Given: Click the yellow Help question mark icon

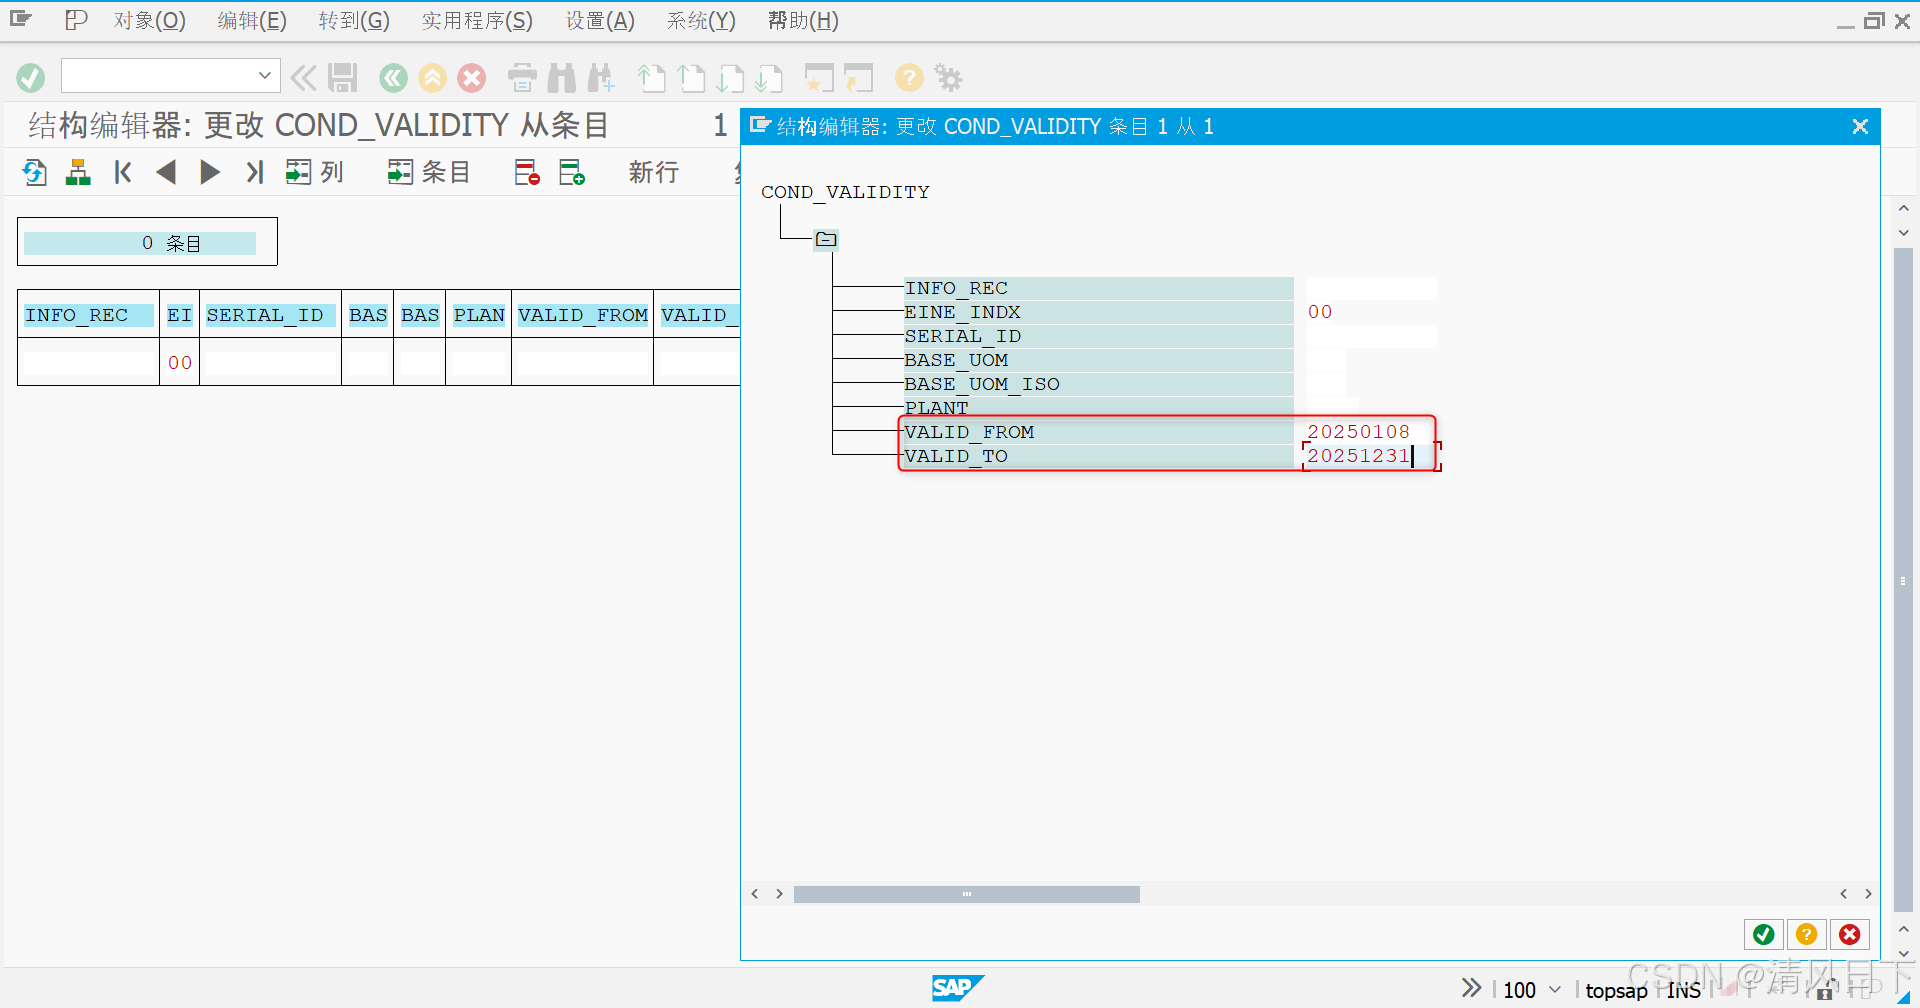Looking at the screenshot, I should [909, 77].
